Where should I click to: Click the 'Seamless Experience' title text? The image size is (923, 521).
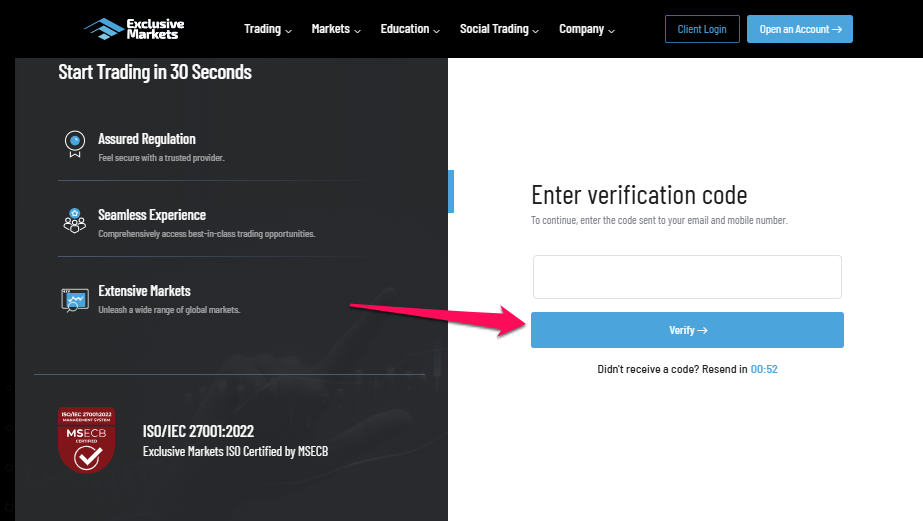152,215
